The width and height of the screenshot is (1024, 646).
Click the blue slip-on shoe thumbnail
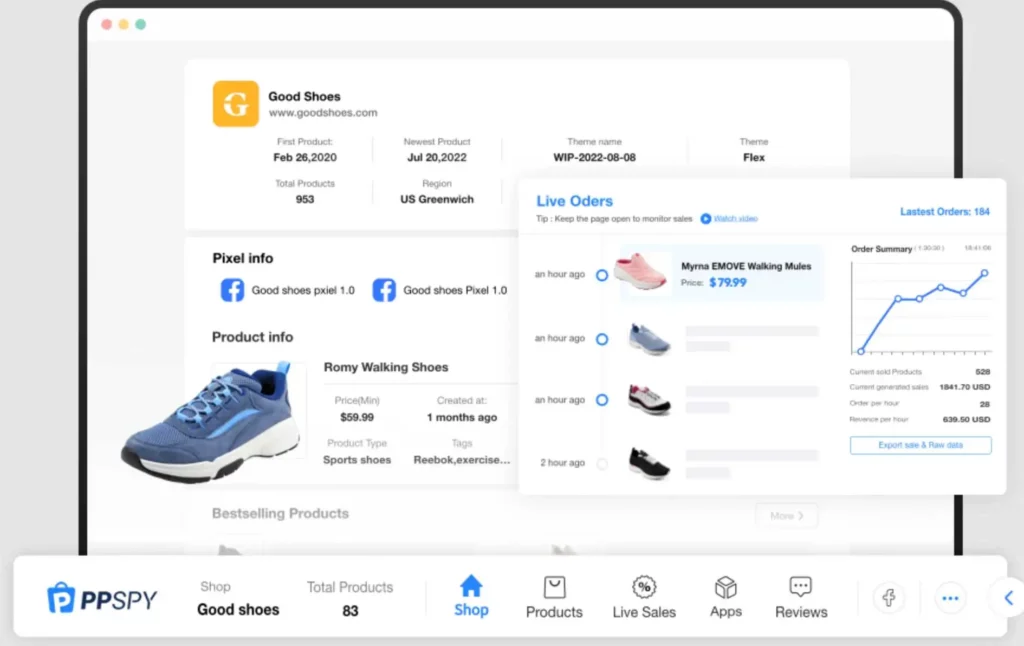(648, 338)
